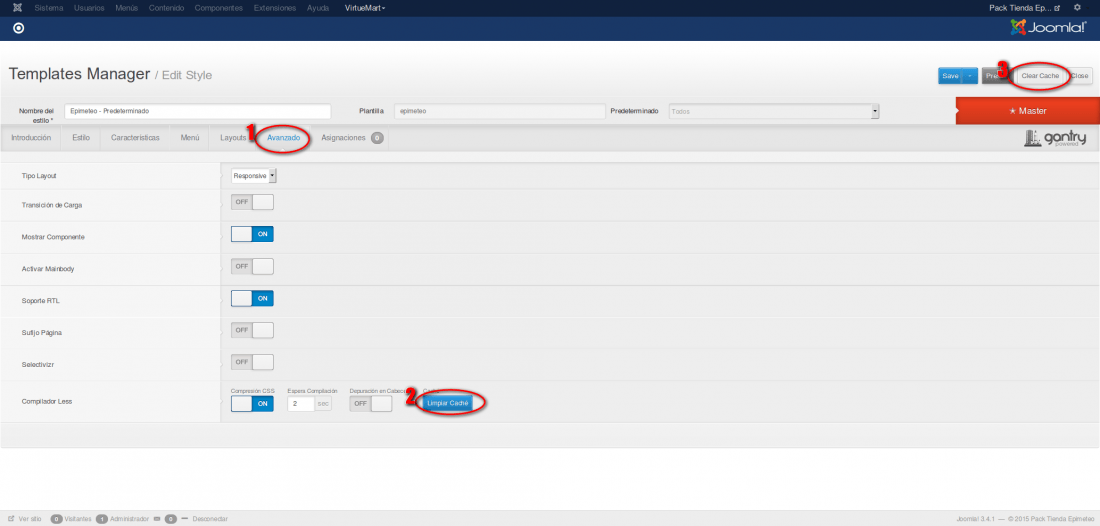1100x526 pixels.
Task: Toggle the Compresión CSS switch
Action: tap(252, 403)
